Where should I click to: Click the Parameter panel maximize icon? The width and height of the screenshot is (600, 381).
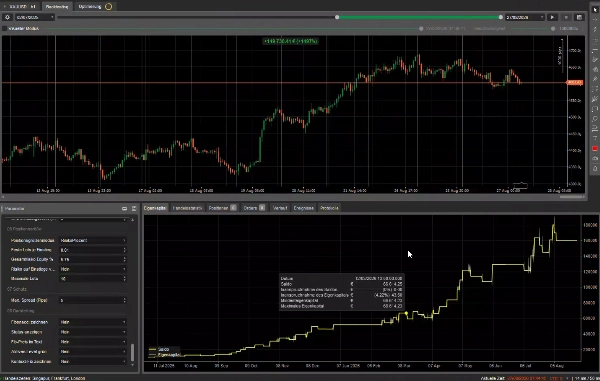[134, 208]
